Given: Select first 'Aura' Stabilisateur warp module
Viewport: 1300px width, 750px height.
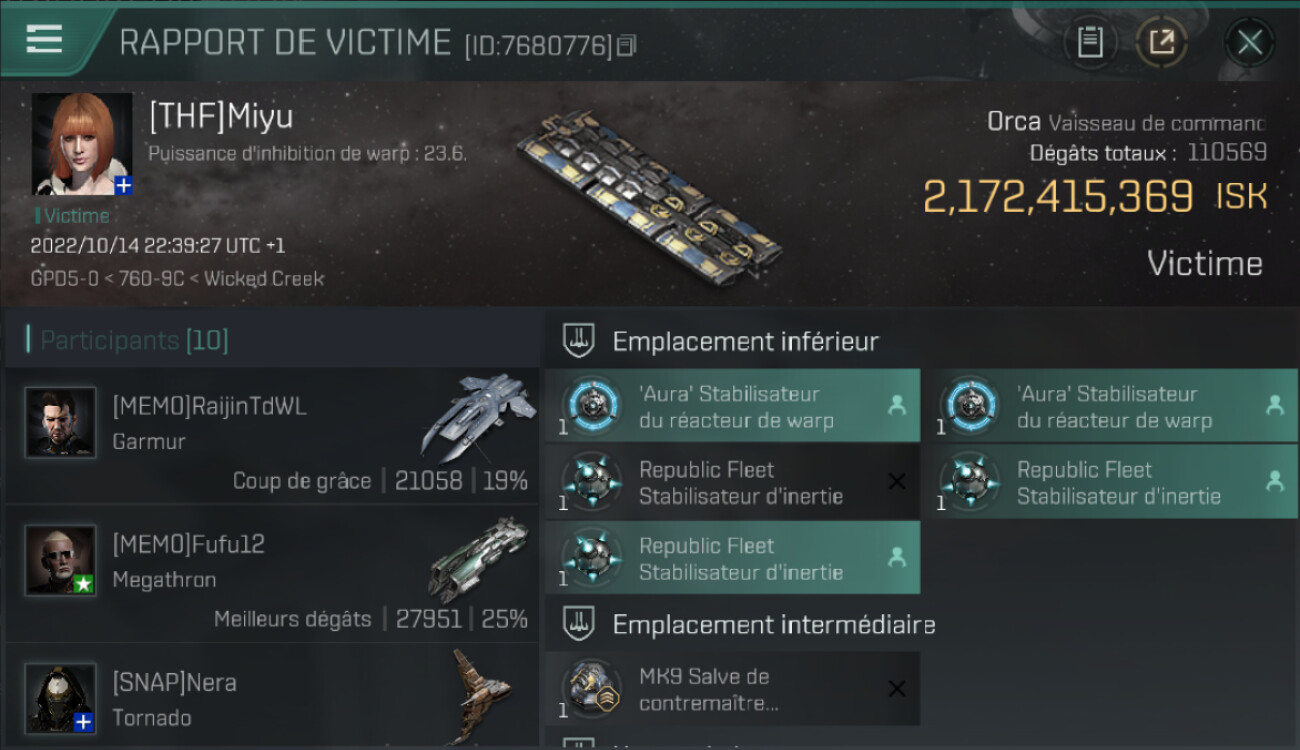Looking at the screenshot, I should pos(733,406).
